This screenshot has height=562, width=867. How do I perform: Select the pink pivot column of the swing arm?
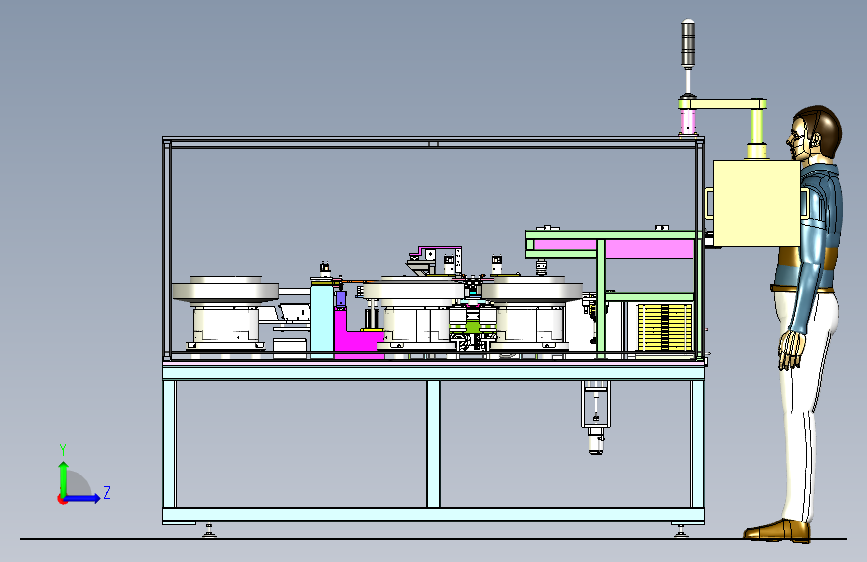pos(688,122)
